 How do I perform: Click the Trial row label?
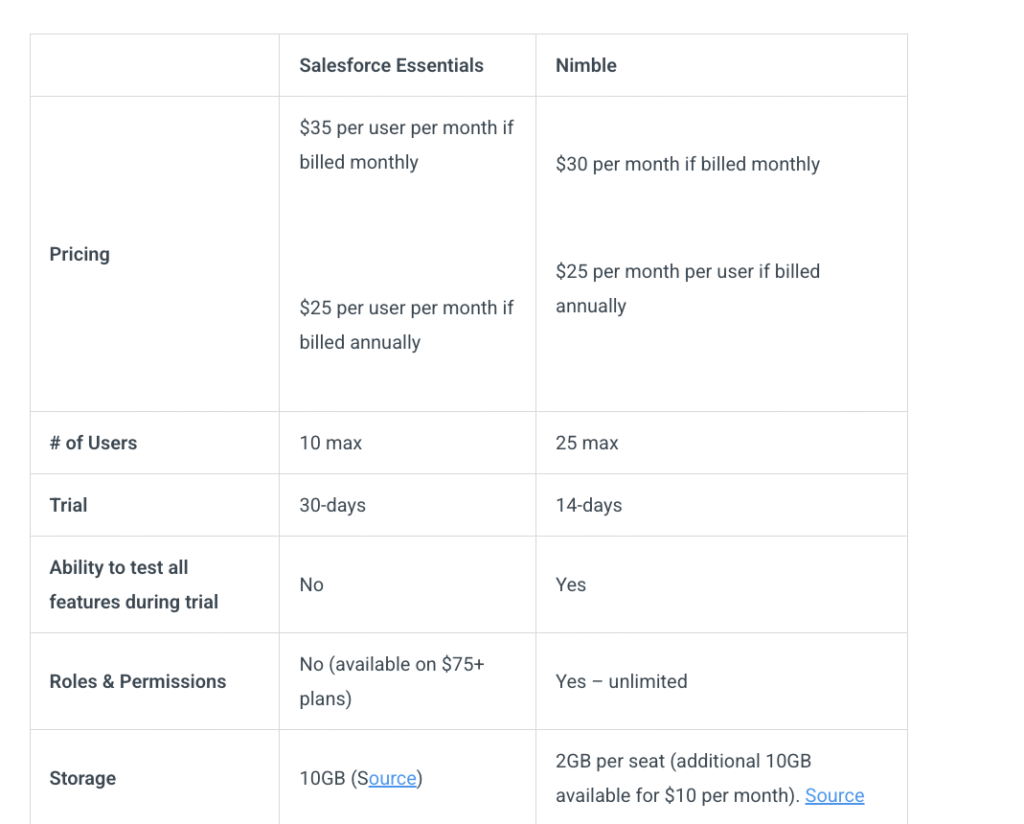68,505
